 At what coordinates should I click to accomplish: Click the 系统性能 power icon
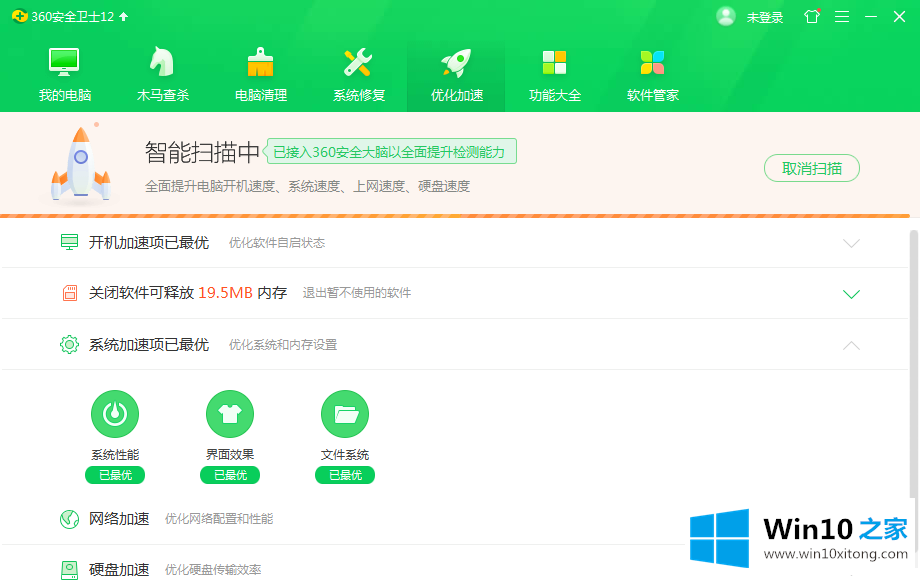(x=115, y=414)
